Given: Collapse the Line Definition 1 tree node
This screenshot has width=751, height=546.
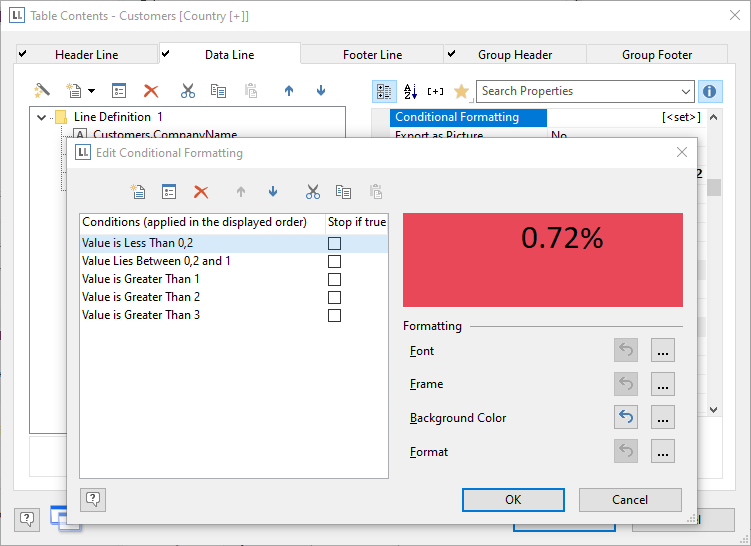Looking at the screenshot, I should point(42,117).
